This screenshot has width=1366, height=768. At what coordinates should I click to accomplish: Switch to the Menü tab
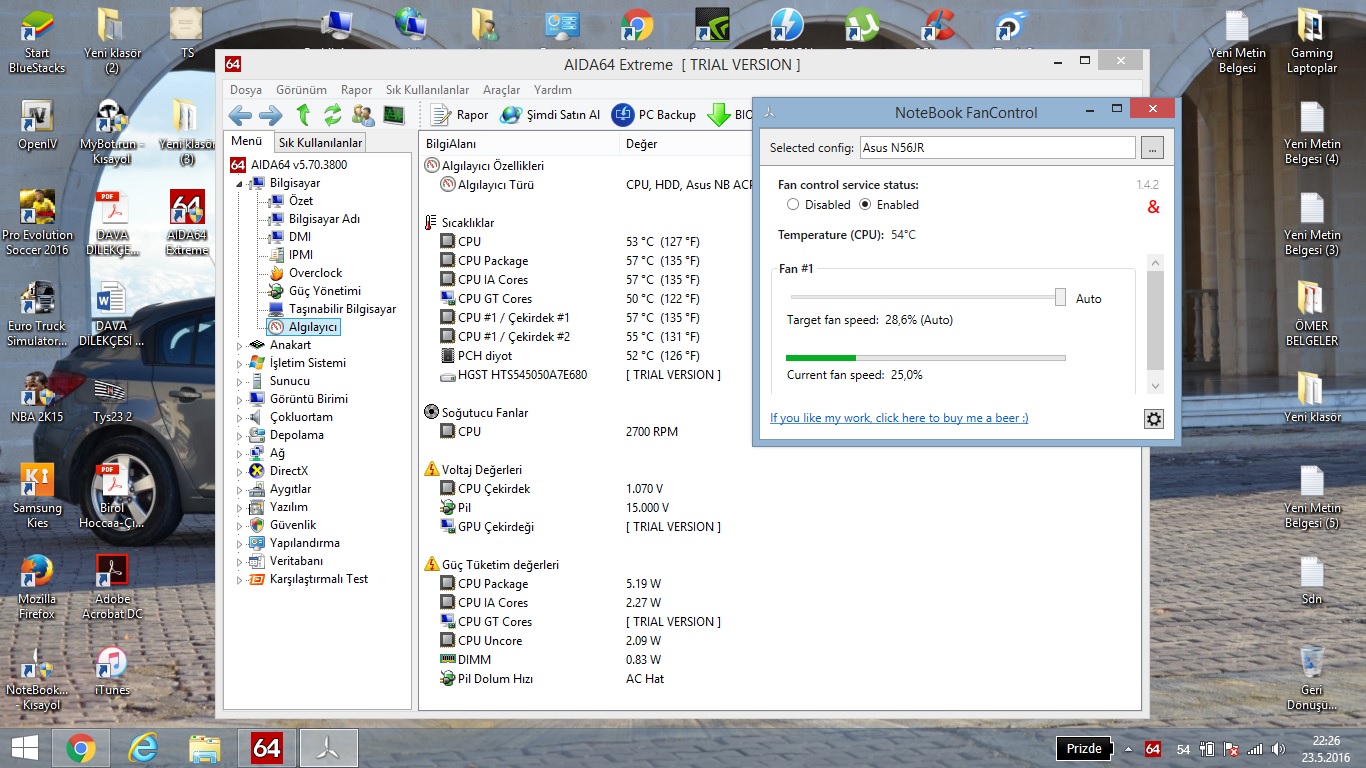tap(246, 142)
